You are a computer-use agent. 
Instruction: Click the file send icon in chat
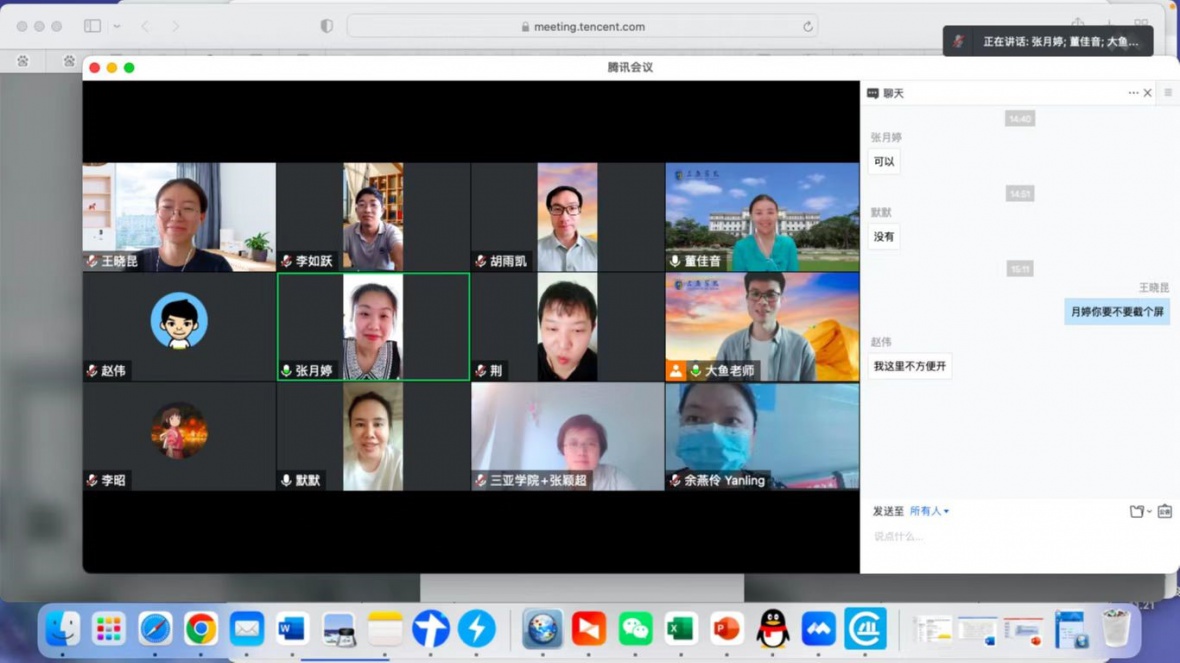(1136, 511)
